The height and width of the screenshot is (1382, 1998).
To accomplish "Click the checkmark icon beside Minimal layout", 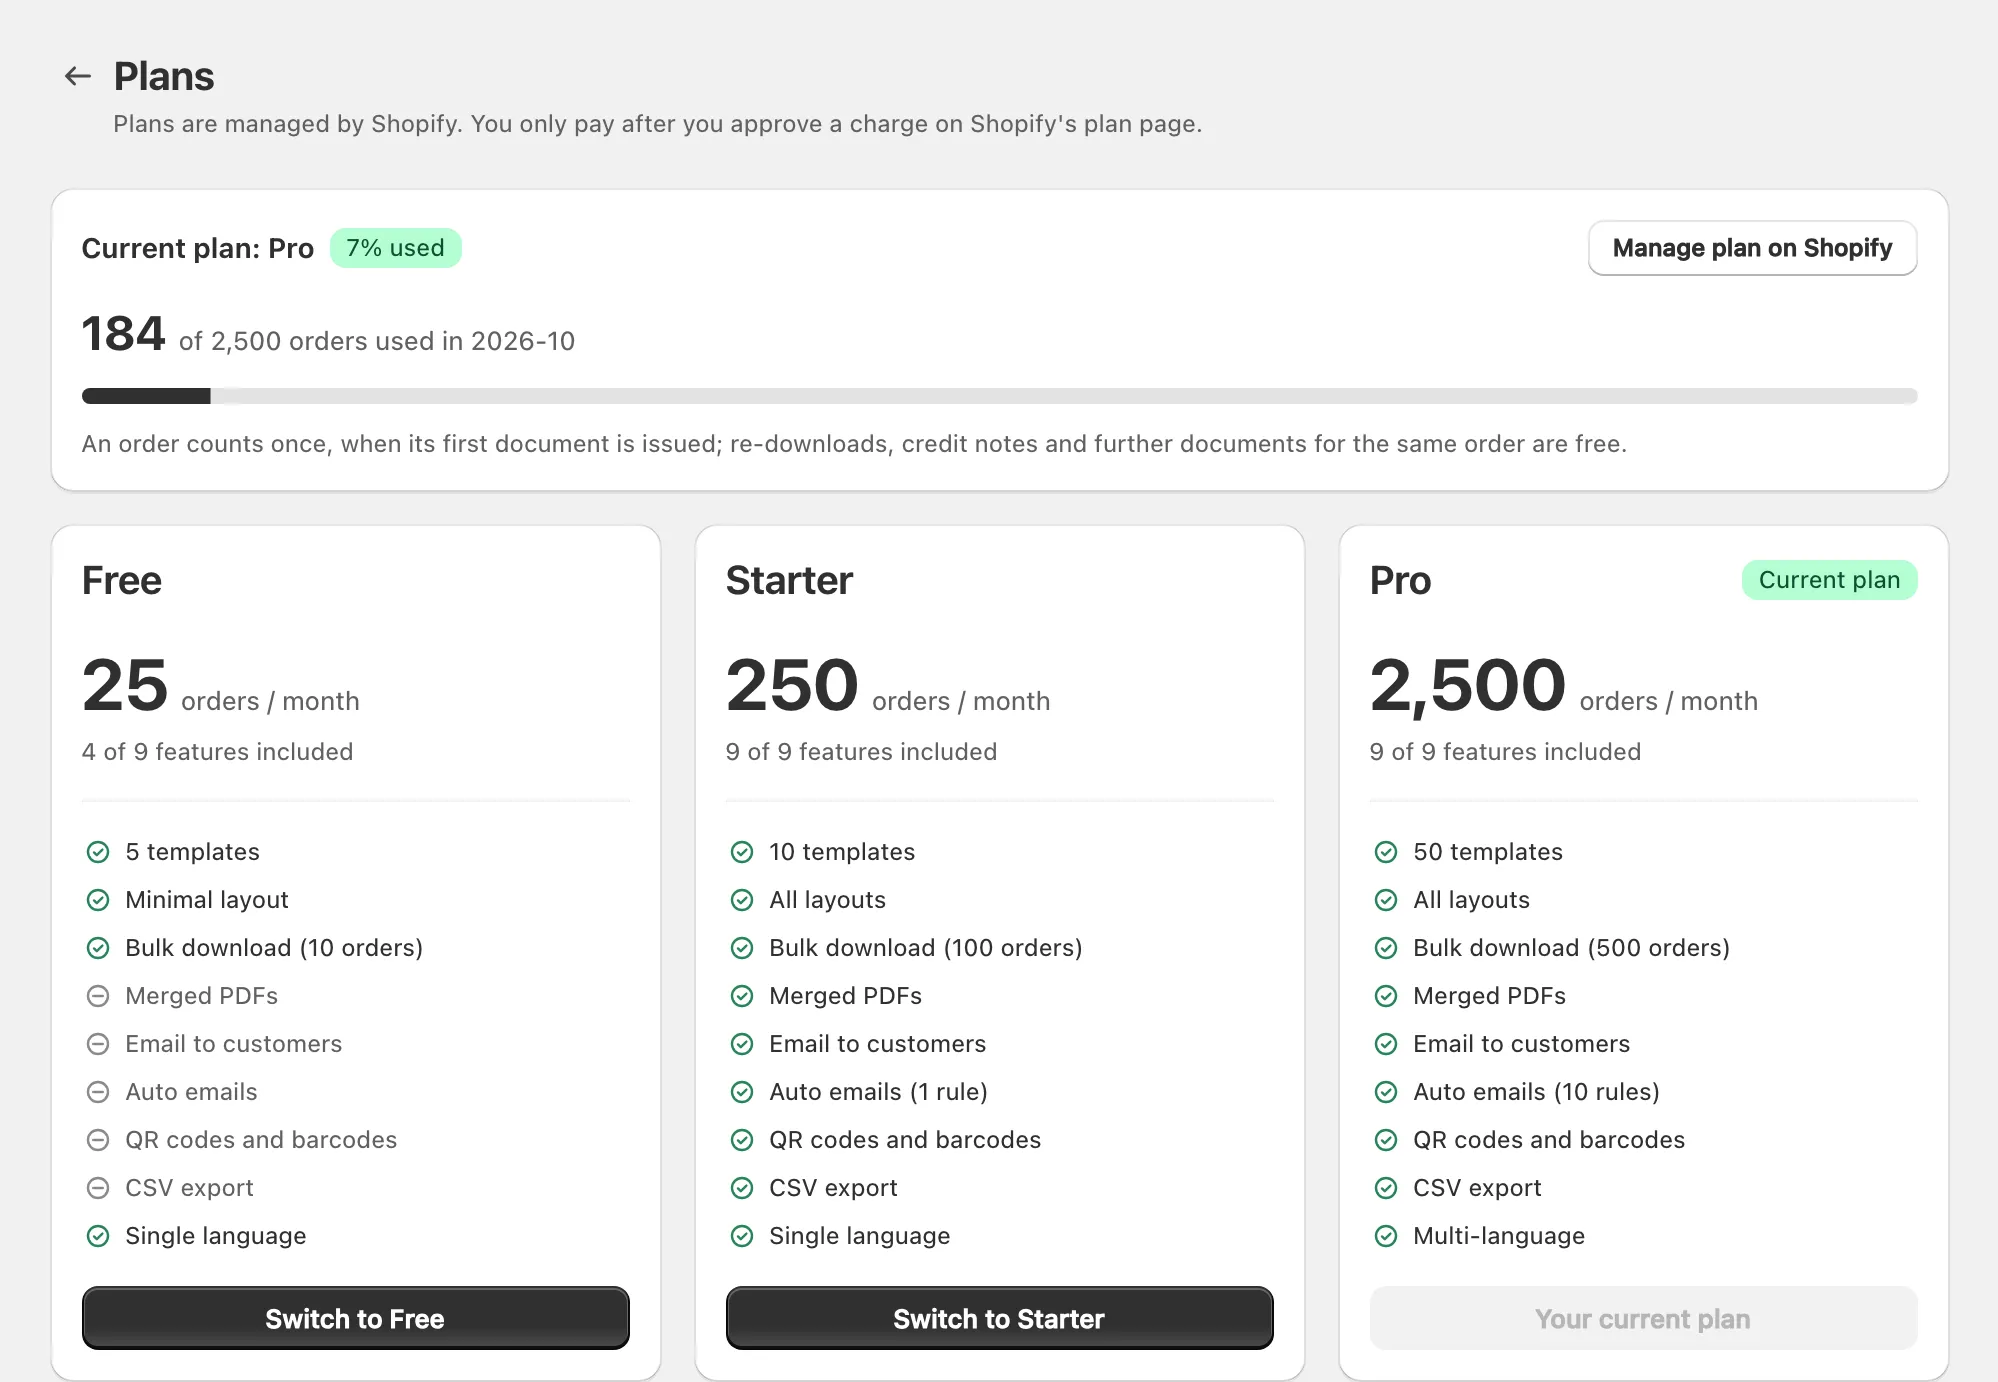I will [x=98, y=900].
